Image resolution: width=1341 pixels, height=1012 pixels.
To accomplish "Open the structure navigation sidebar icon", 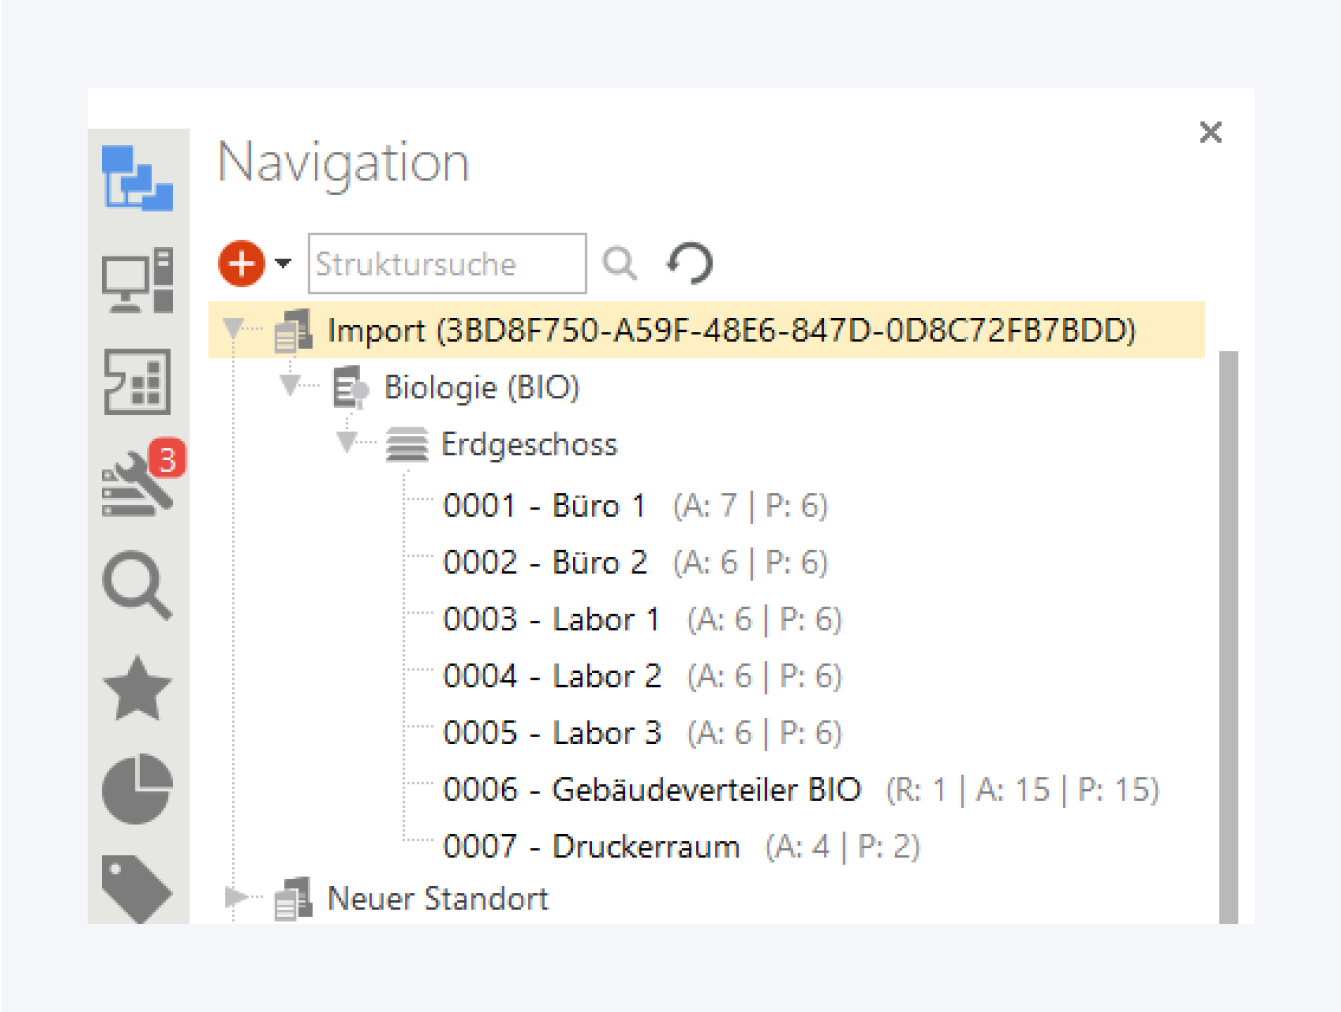I will click(x=137, y=178).
